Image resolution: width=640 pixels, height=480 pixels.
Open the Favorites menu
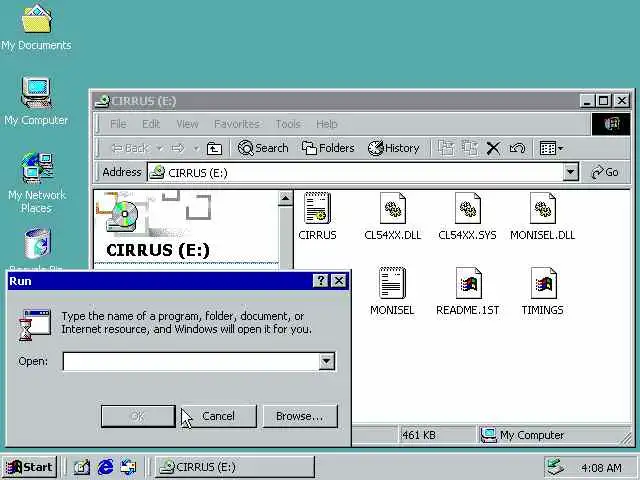tap(237, 124)
